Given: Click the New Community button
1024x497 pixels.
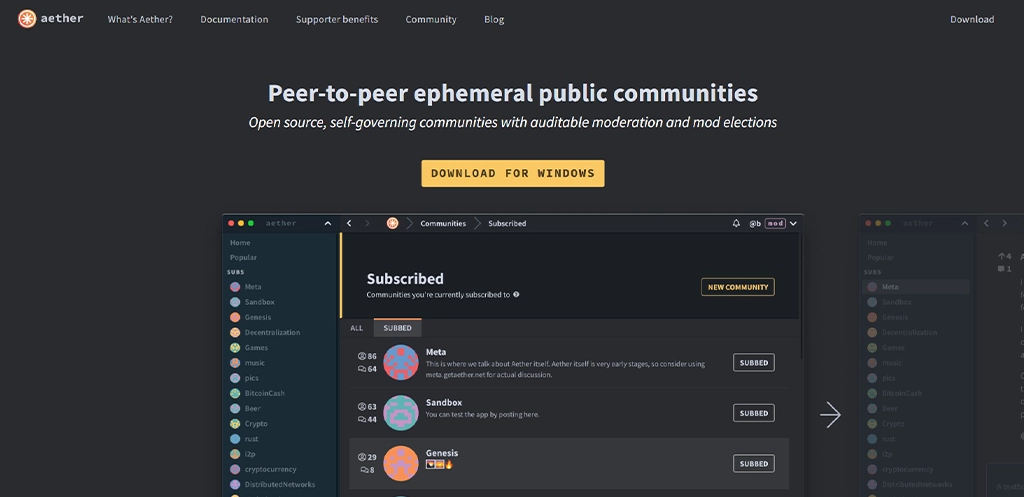Looking at the screenshot, I should coord(737,287).
